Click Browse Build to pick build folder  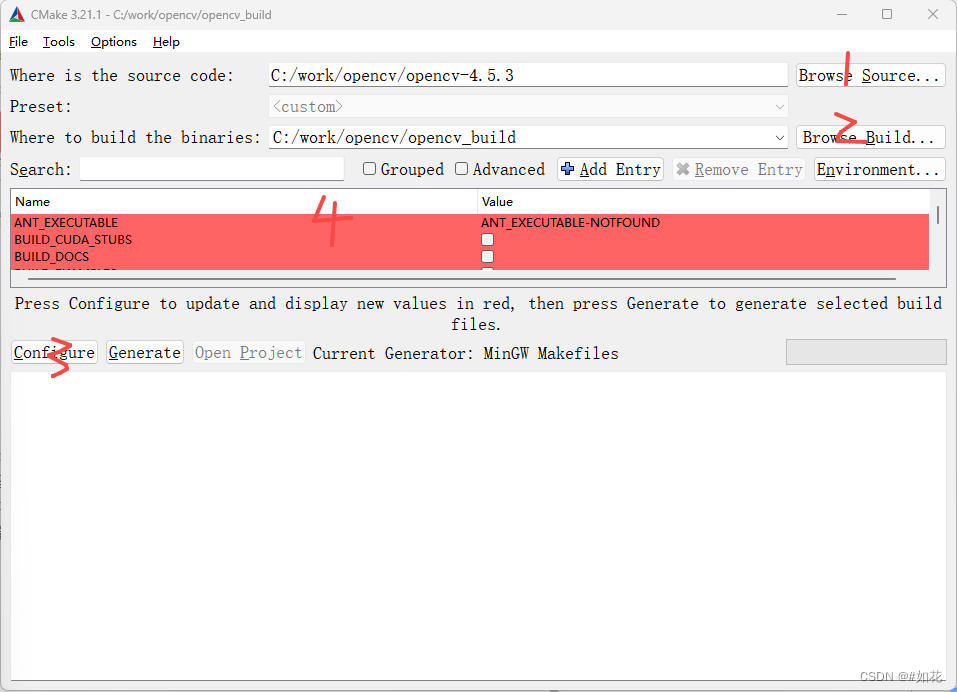click(866, 137)
